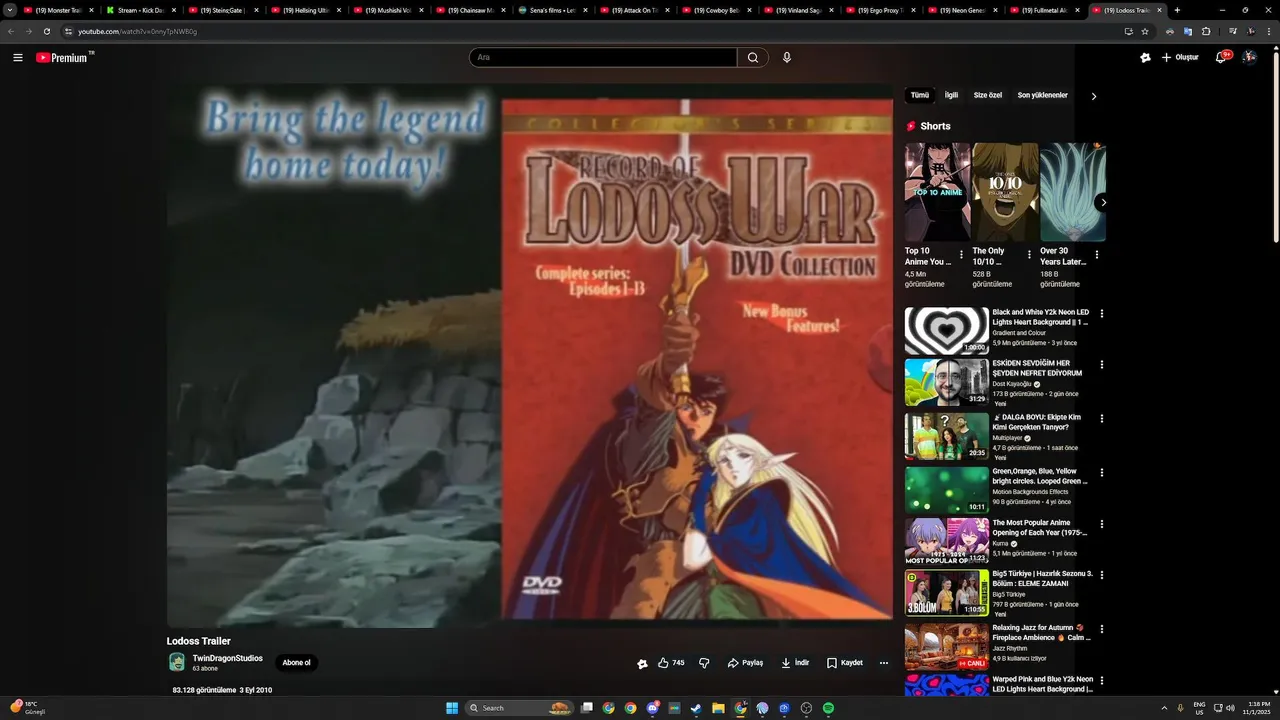
Task: Open Steam from the taskbar
Action: [696, 708]
